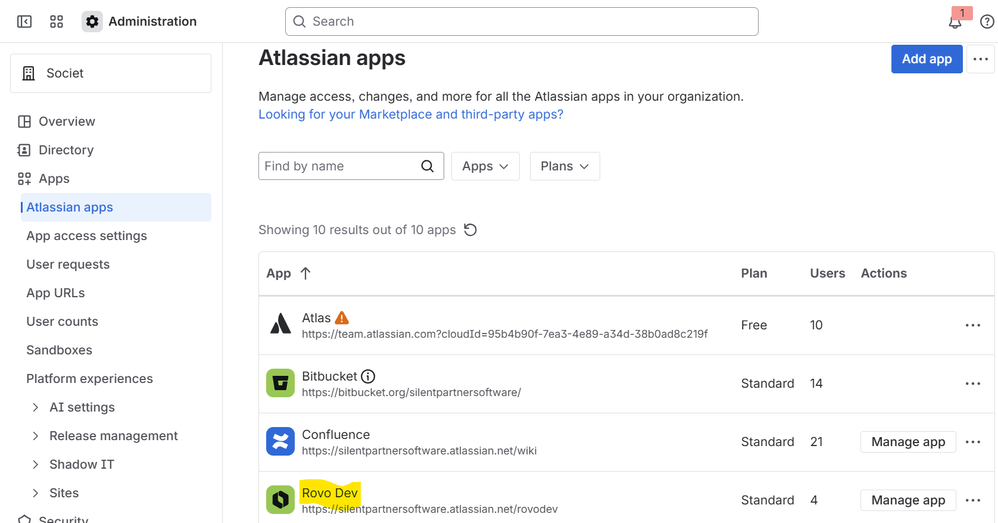Click the Atlas team.atlassian.com URL
Image resolution: width=998 pixels, height=523 pixels.
coord(505,334)
